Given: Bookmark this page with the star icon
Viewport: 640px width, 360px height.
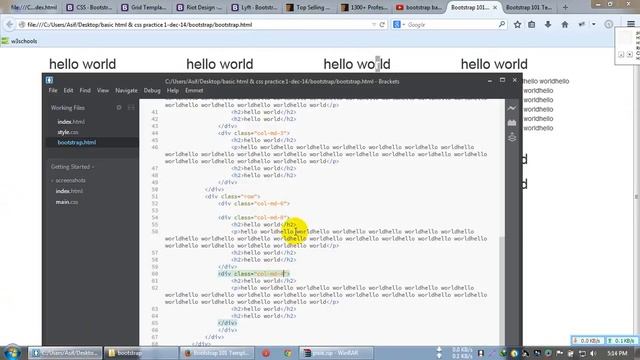Looking at the screenshot, I should coord(517,24).
